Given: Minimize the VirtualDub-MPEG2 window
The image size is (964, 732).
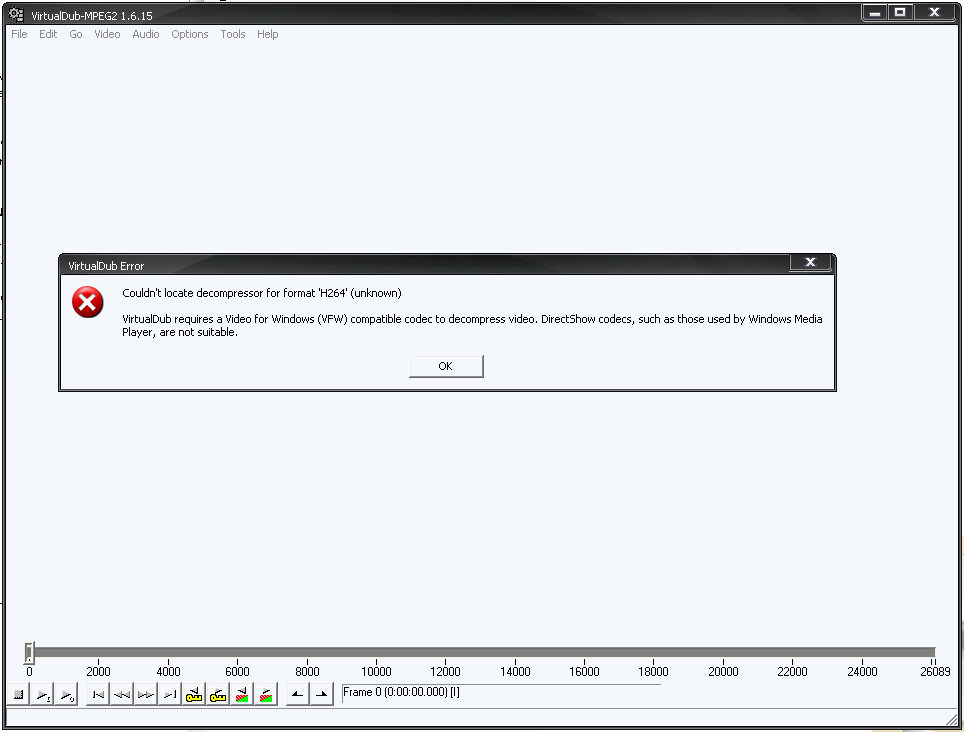Looking at the screenshot, I should click(x=875, y=12).
